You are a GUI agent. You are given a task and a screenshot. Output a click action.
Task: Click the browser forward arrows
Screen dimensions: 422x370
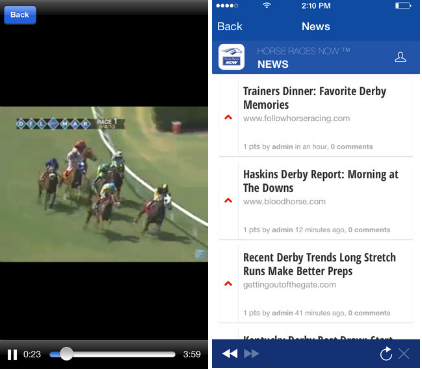(252, 354)
